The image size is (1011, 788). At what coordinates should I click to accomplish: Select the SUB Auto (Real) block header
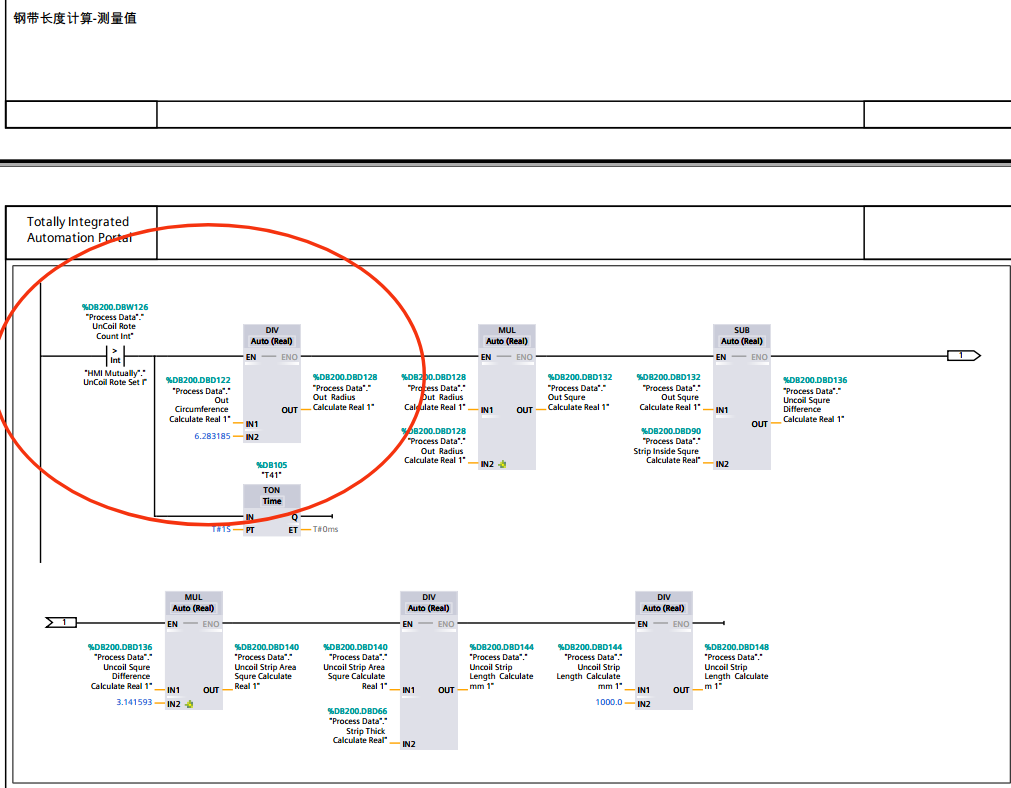pos(741,336)
